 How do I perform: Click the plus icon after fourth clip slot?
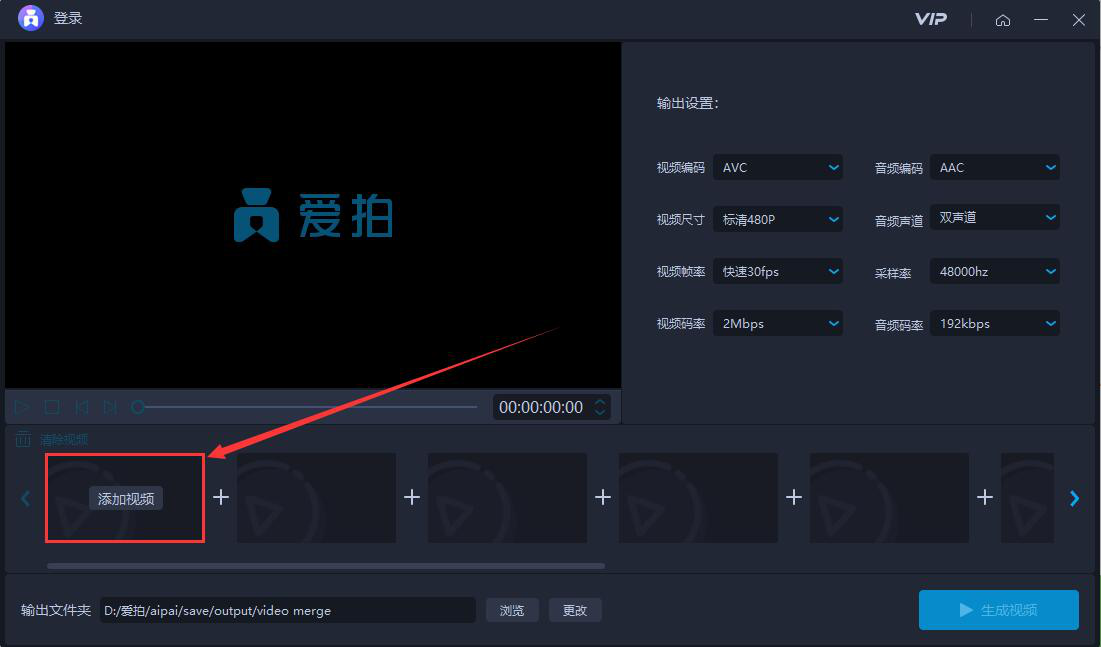click(793, 497)
